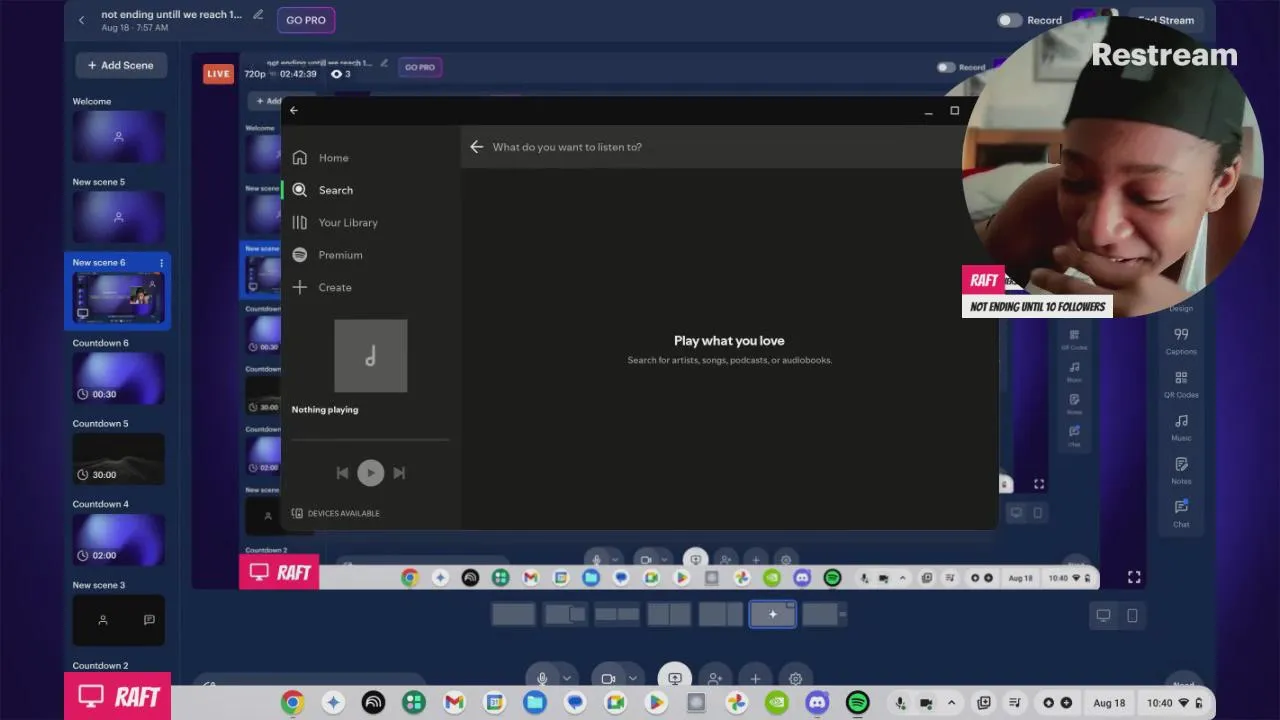The image size is (1280, 720).
Task: Select Search in Spotify sidebar
Action: [323, 190]
